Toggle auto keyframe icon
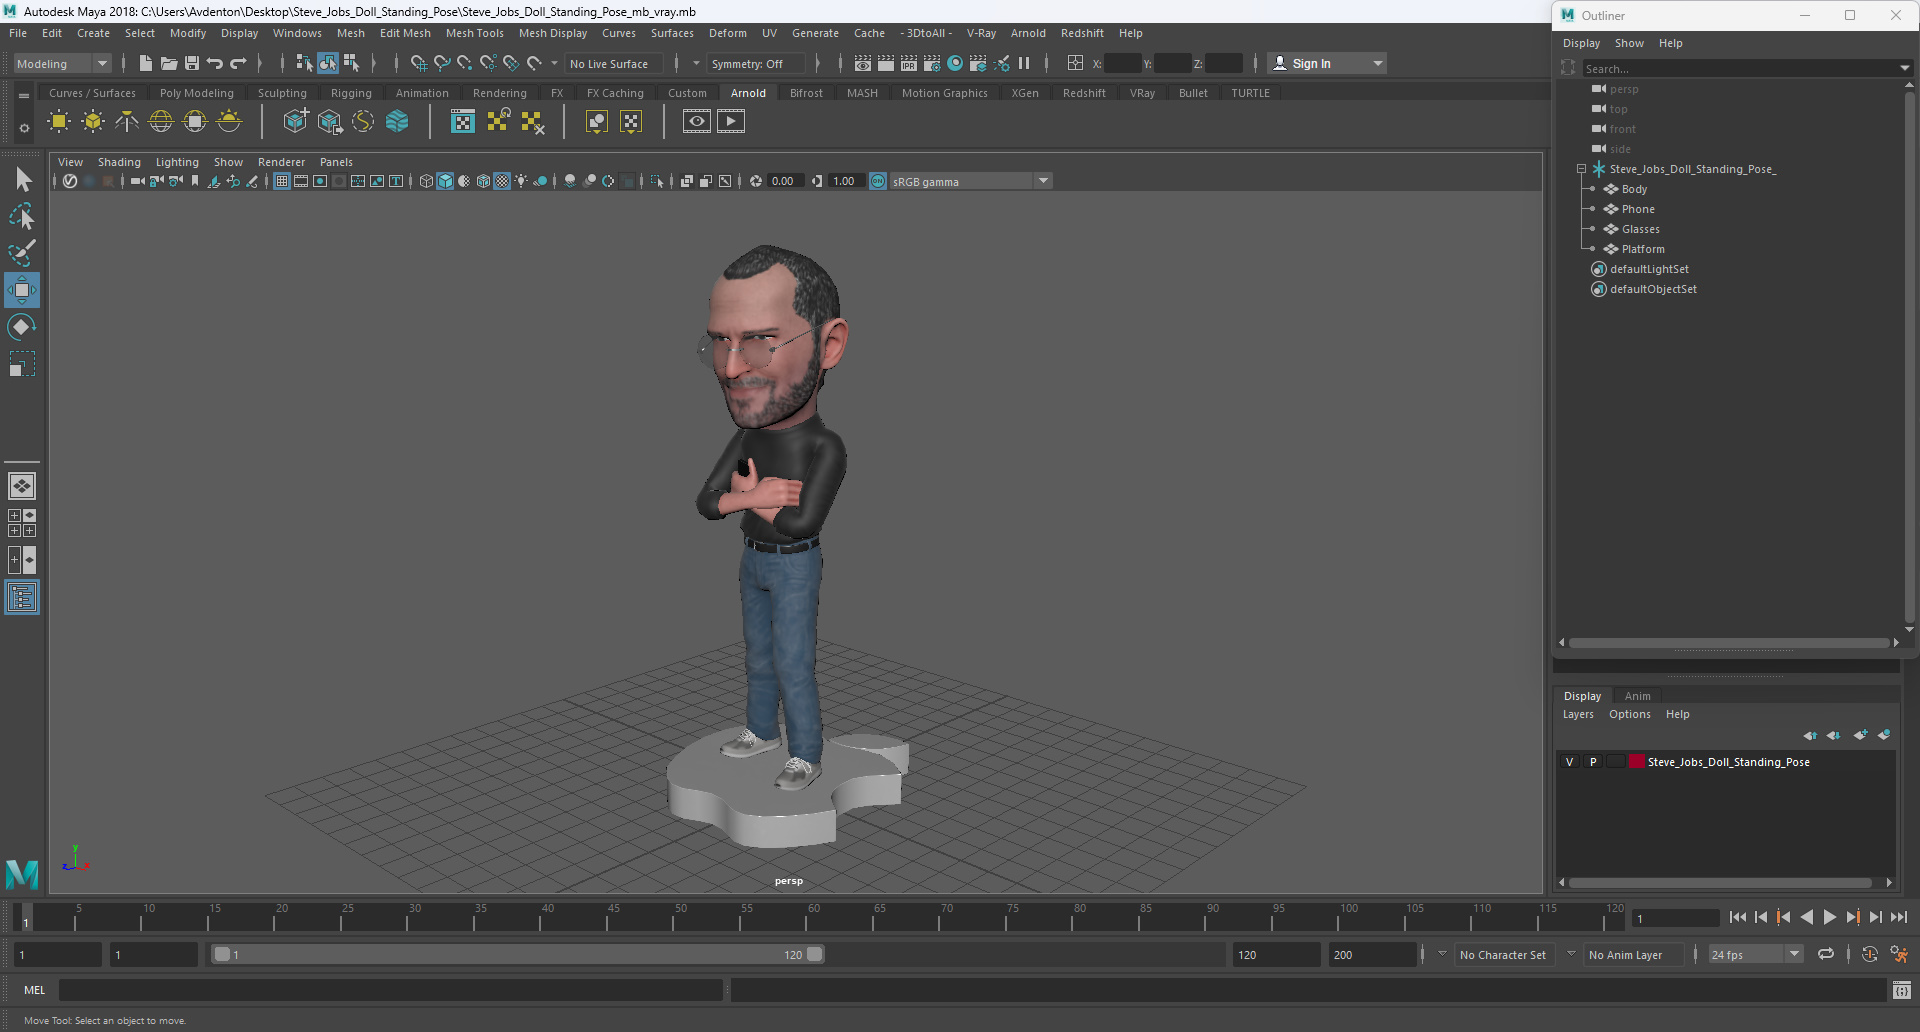This screenshot has width=1920, height=1032. 1869,955
